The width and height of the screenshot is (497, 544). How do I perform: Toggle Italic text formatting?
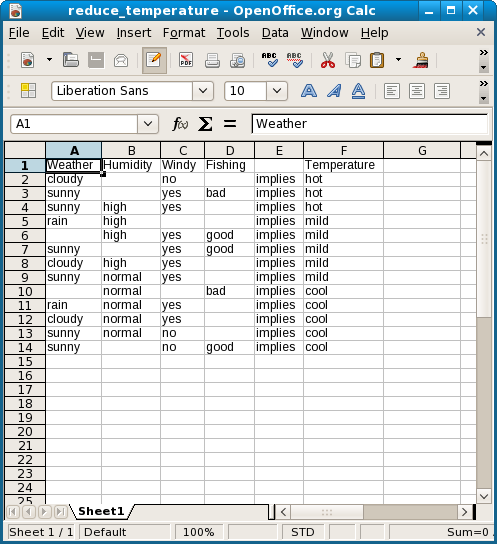tap(334, 91)
